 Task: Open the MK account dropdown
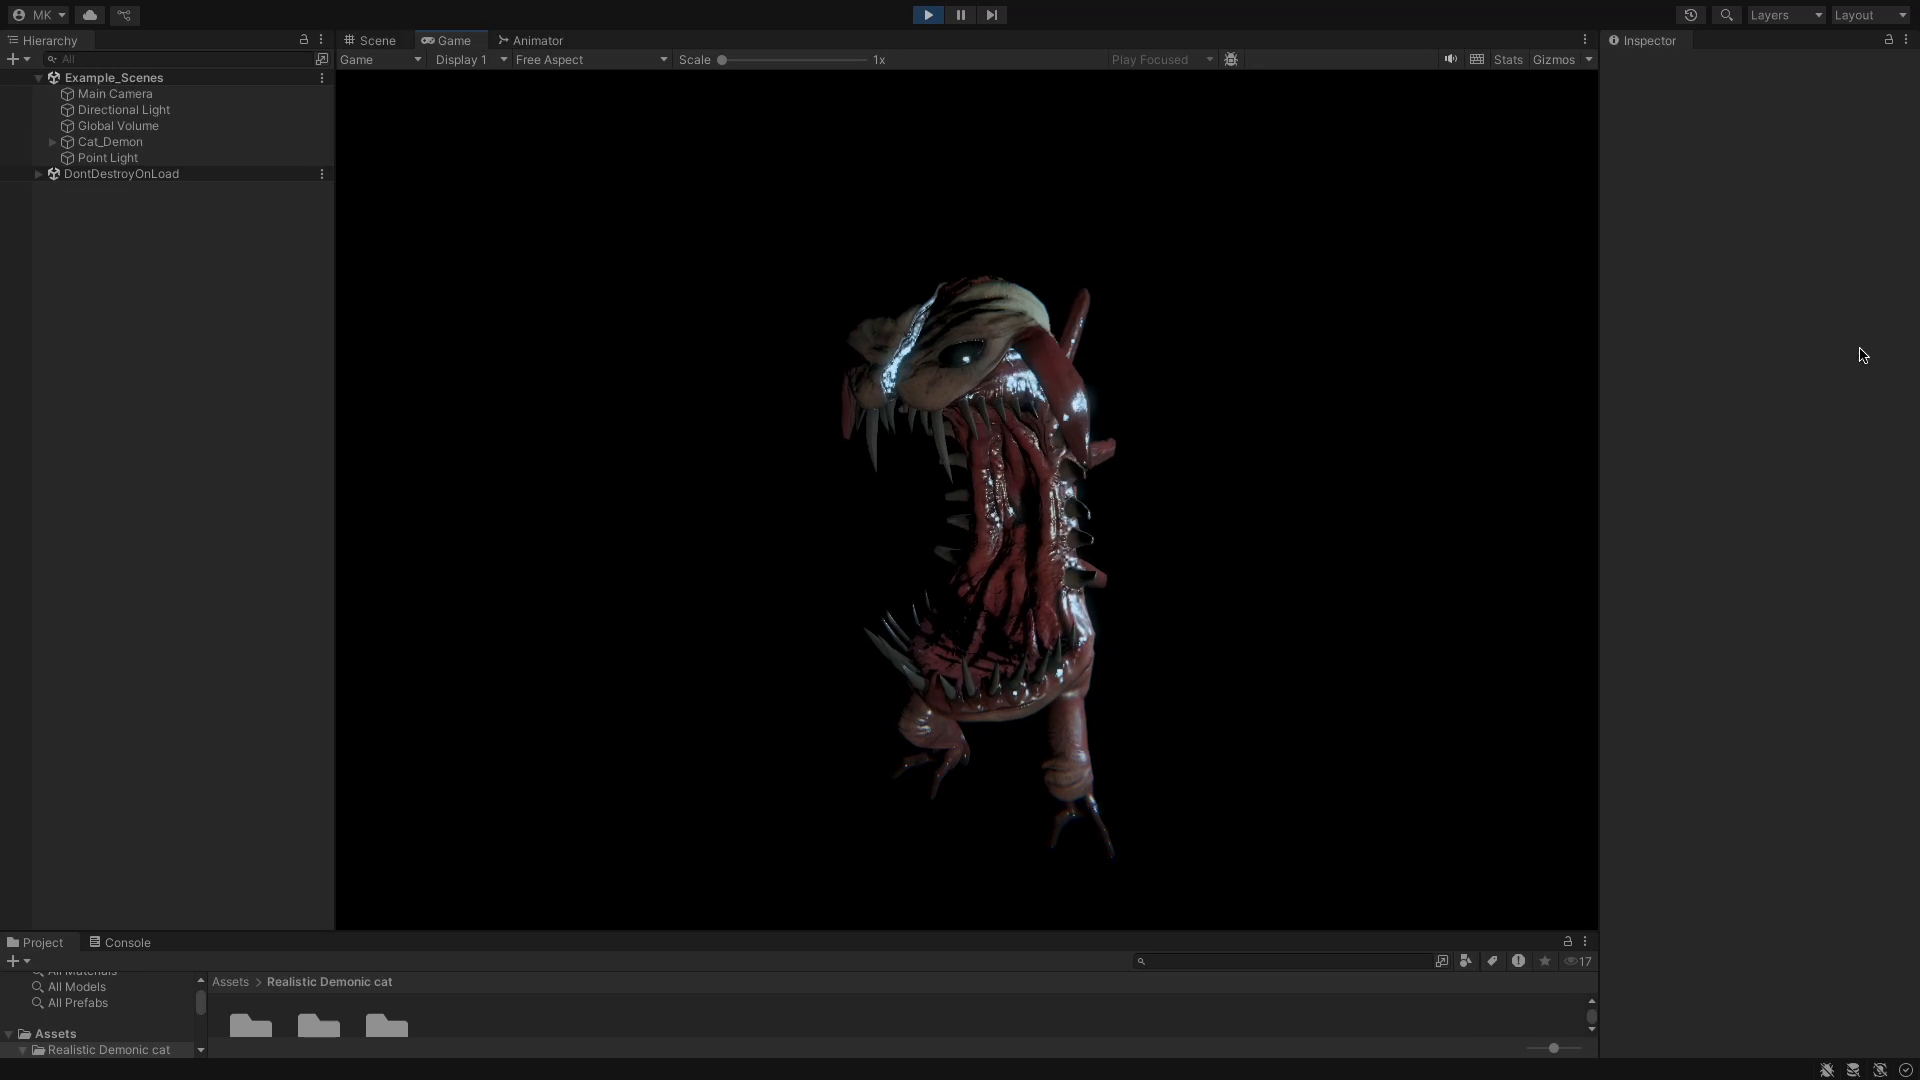point(39,15)
